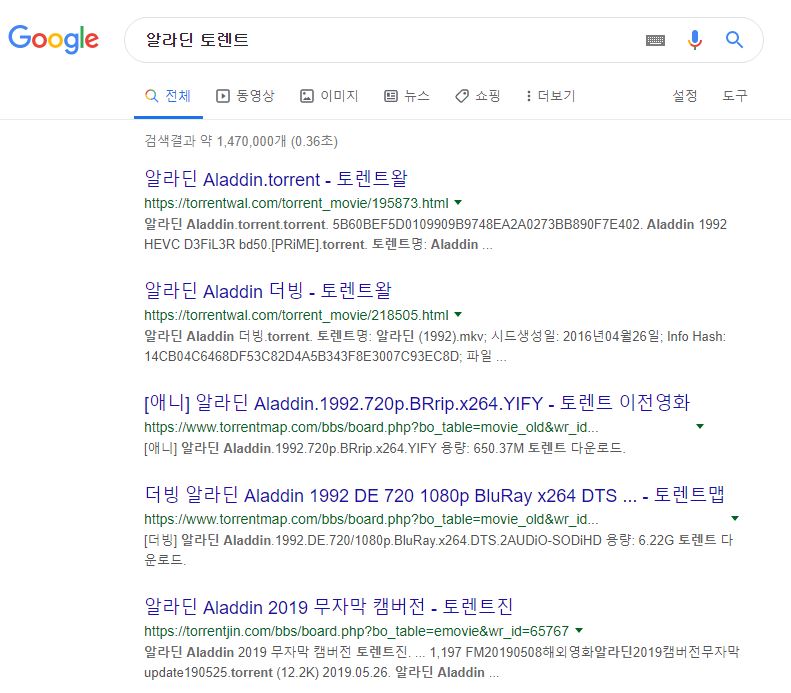Expand dropdown arrow beside the [애니] result URL
This screenshot has height=693, width=791.
(700, 426)
